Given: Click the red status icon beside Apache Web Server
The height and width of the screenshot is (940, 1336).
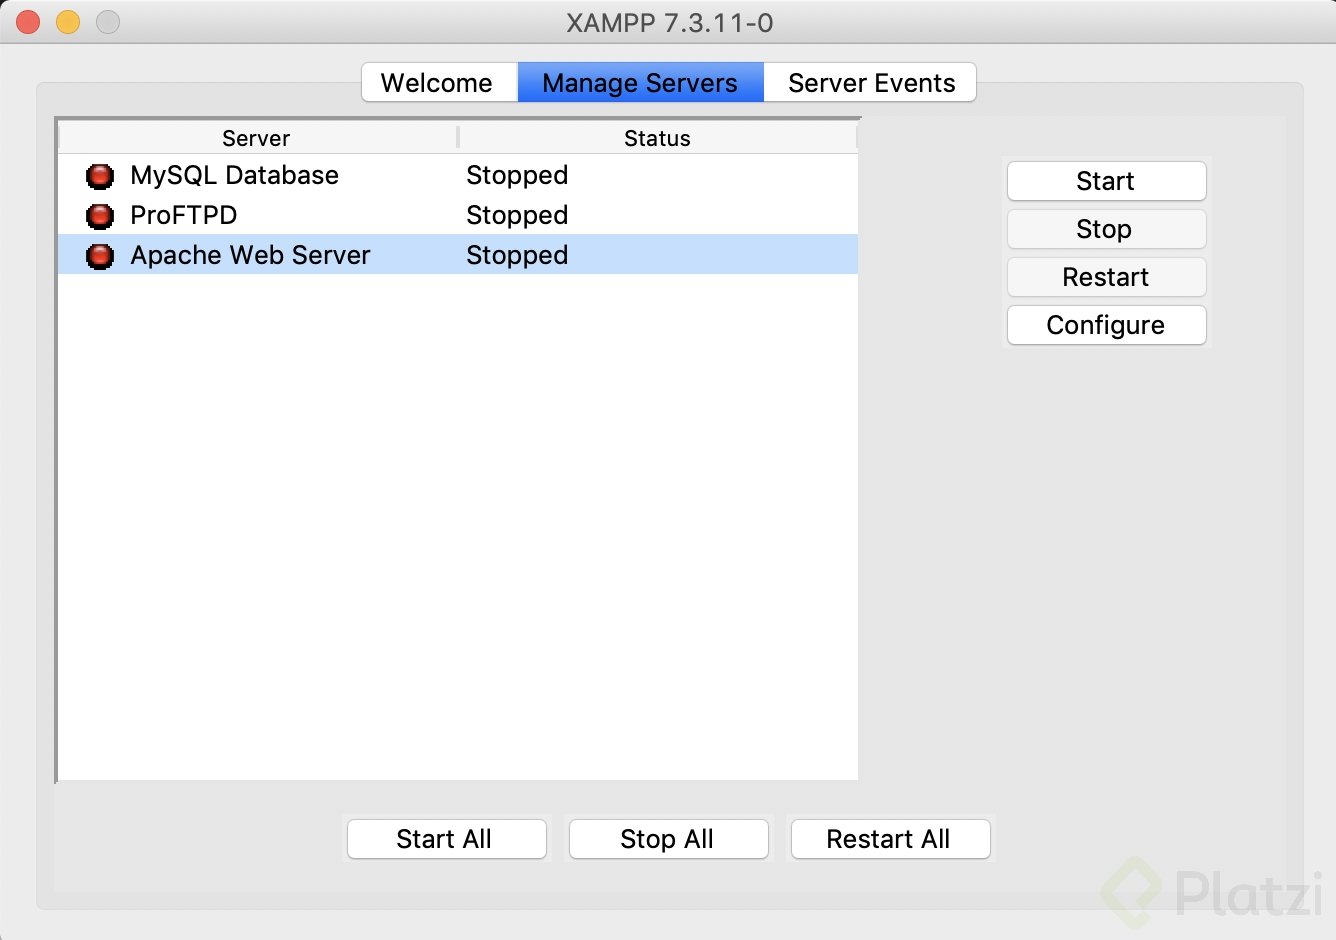Looking at the screenshot, I should point(100,256).
